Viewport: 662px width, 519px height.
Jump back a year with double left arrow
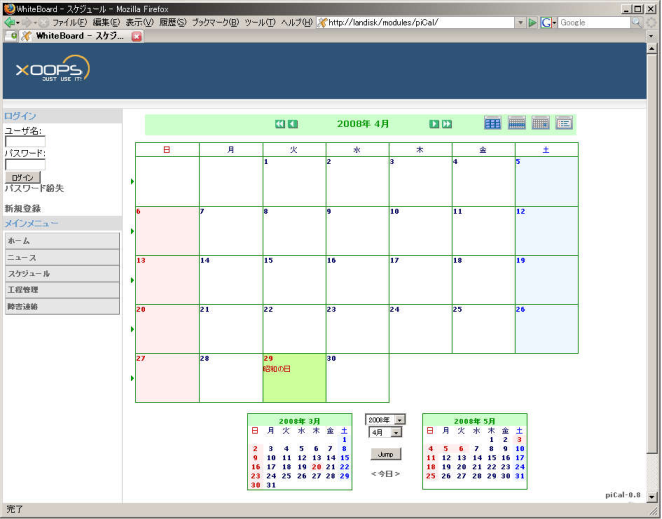click(x=280, y=124)
